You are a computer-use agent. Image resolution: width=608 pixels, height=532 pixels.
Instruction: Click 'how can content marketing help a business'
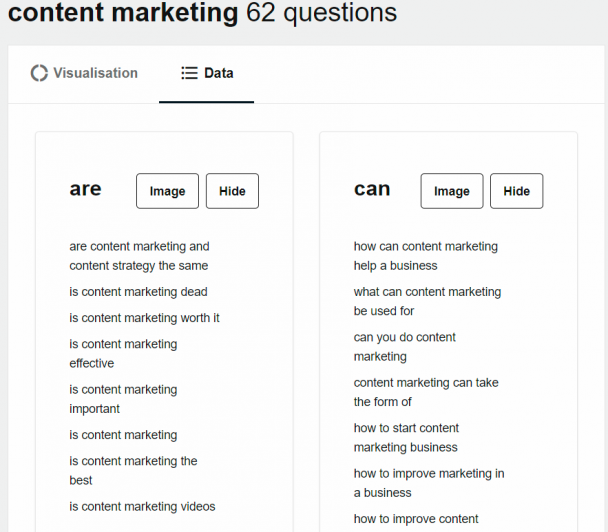click(426, 256)
